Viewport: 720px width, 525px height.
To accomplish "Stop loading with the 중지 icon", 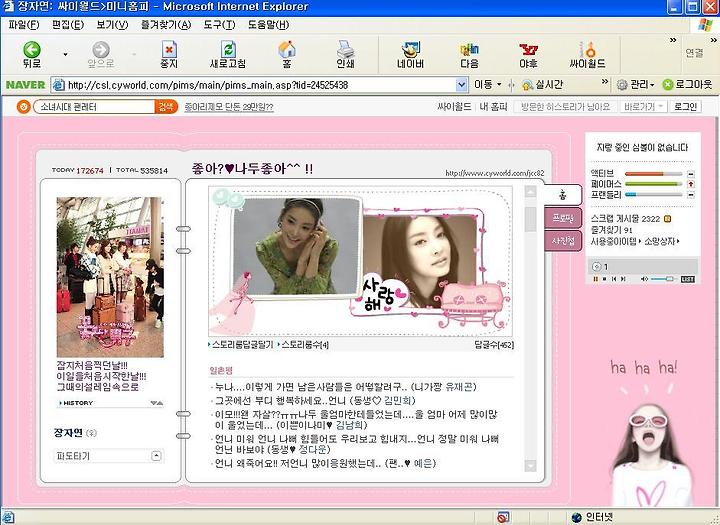I will pyautogui.click(x=169, y=49).
